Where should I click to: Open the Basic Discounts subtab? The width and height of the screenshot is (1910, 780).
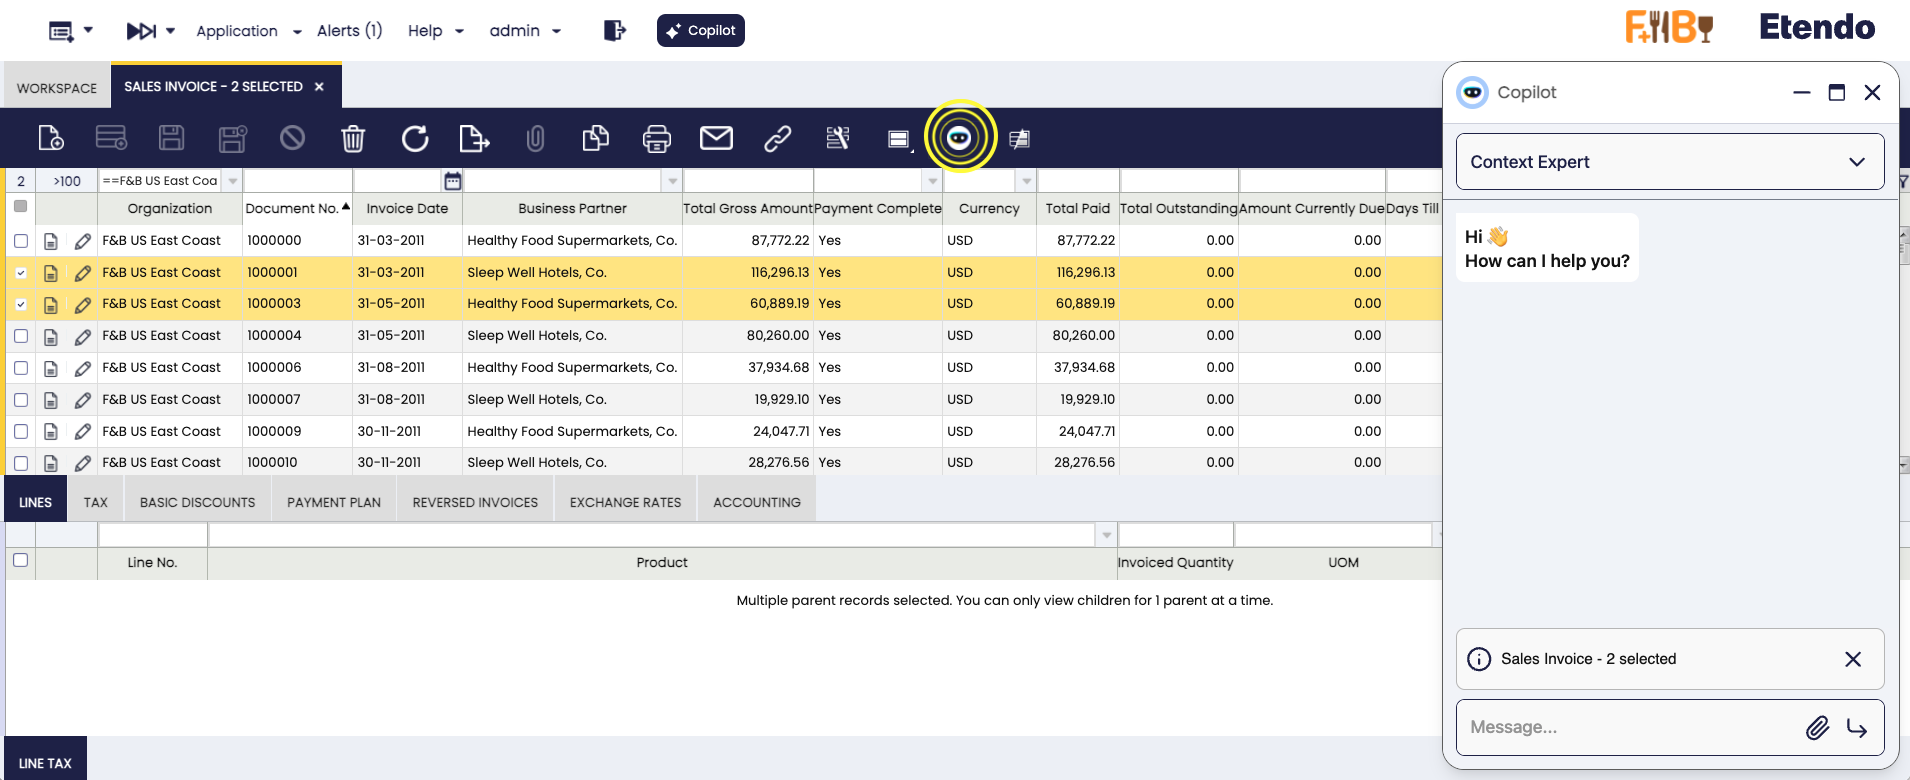pos(198,502)
